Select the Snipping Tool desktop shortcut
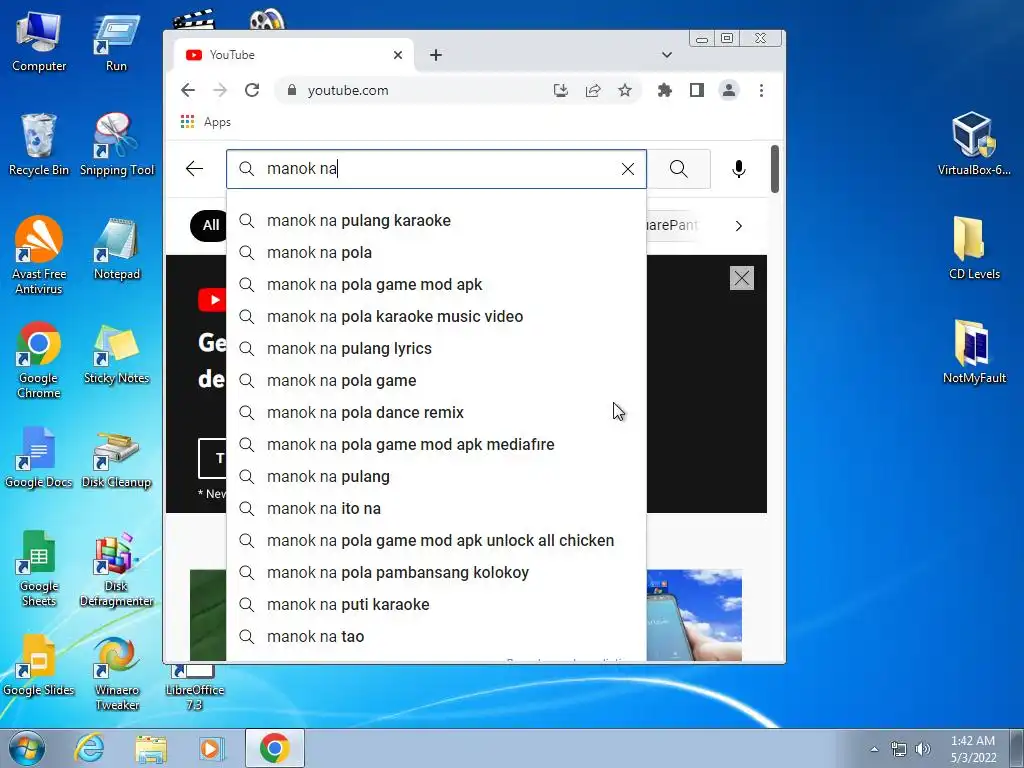Screen dimensions: 1024x768 coord(117,145)
